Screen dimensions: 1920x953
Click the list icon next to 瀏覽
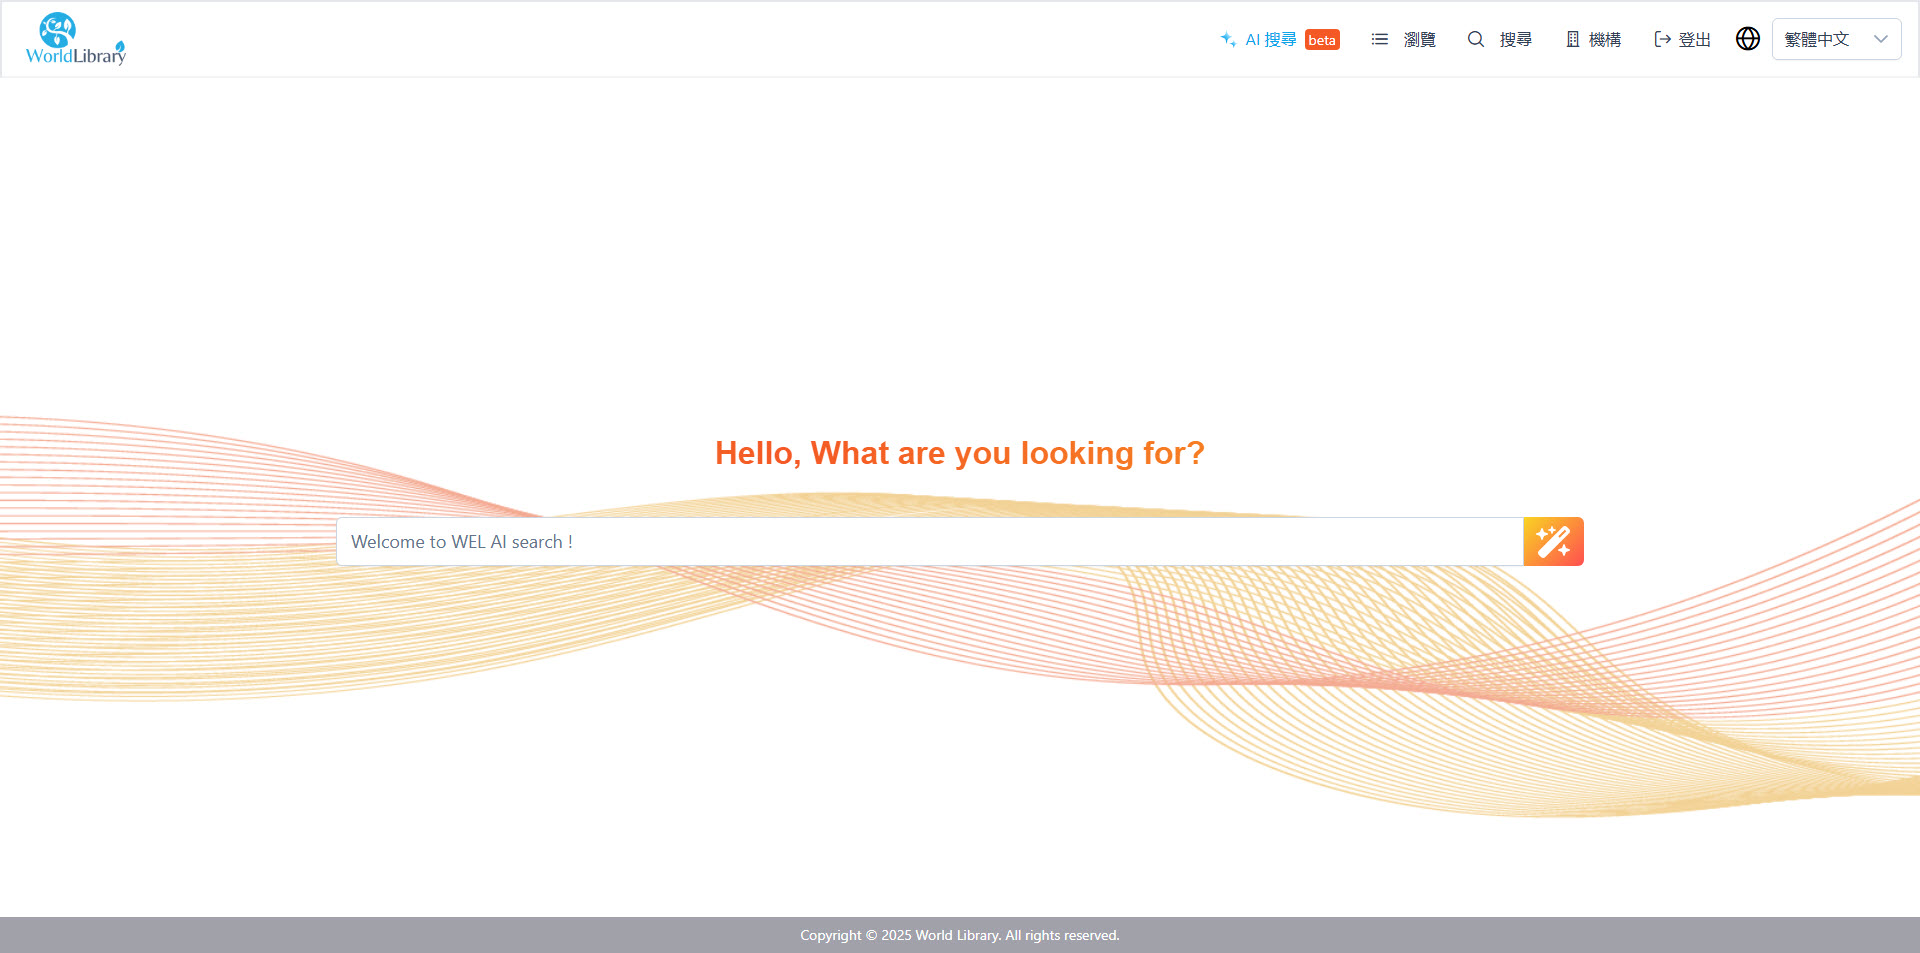pos(1379,39)
